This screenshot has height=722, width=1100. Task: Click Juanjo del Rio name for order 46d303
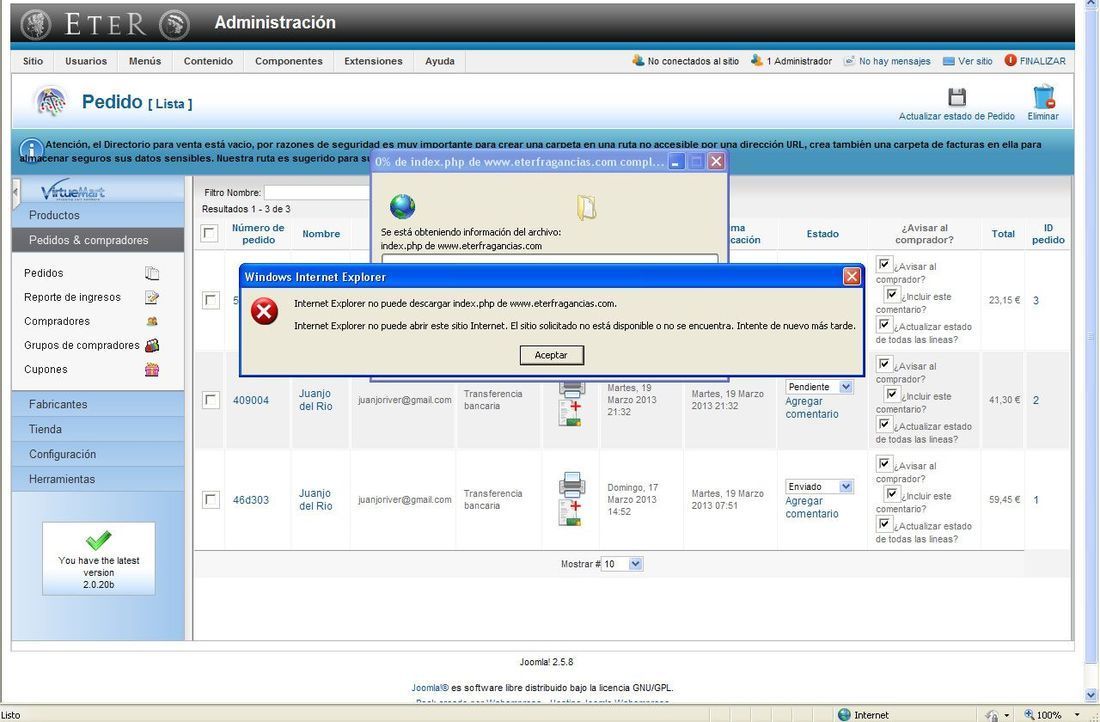pyautogui.click(x=316, y=500)
